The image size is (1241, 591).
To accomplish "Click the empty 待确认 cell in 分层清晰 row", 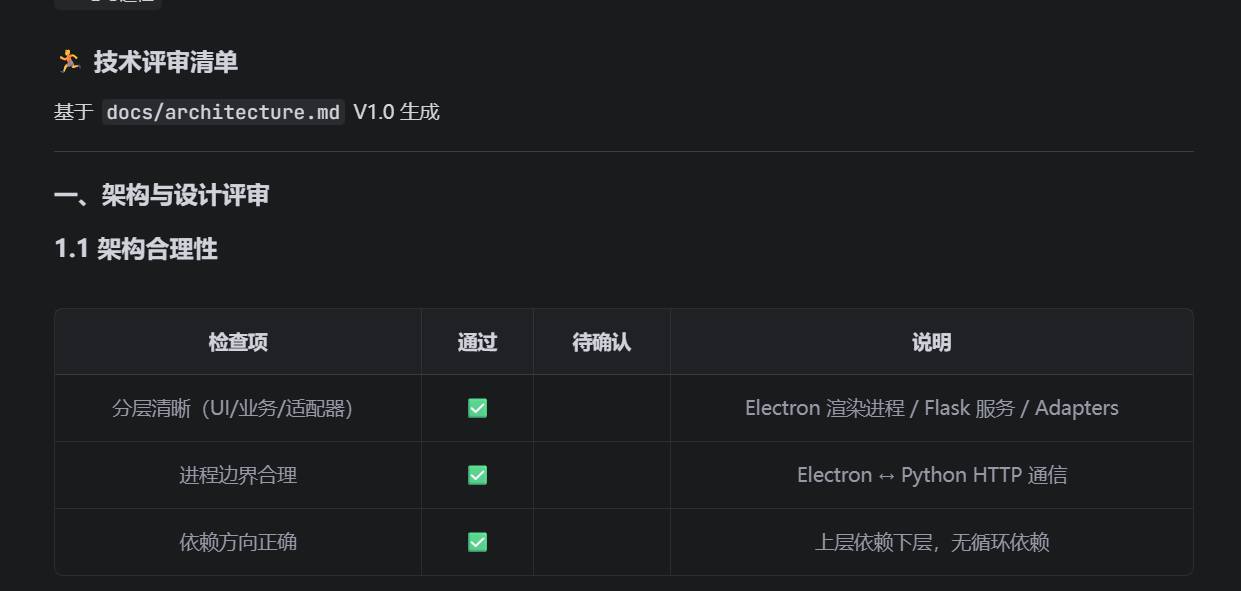I will [x=601, y=408].
